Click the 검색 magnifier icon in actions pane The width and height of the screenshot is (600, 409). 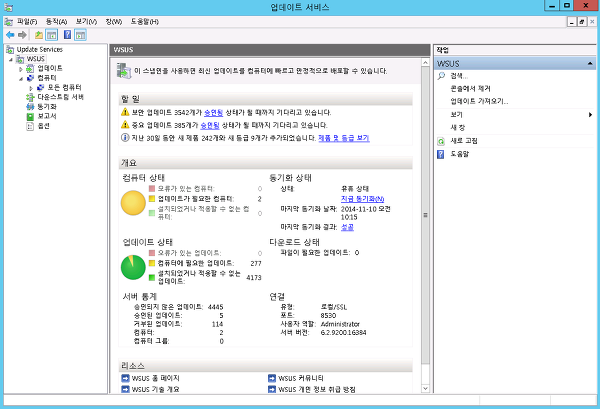click(x=441, y=76)
